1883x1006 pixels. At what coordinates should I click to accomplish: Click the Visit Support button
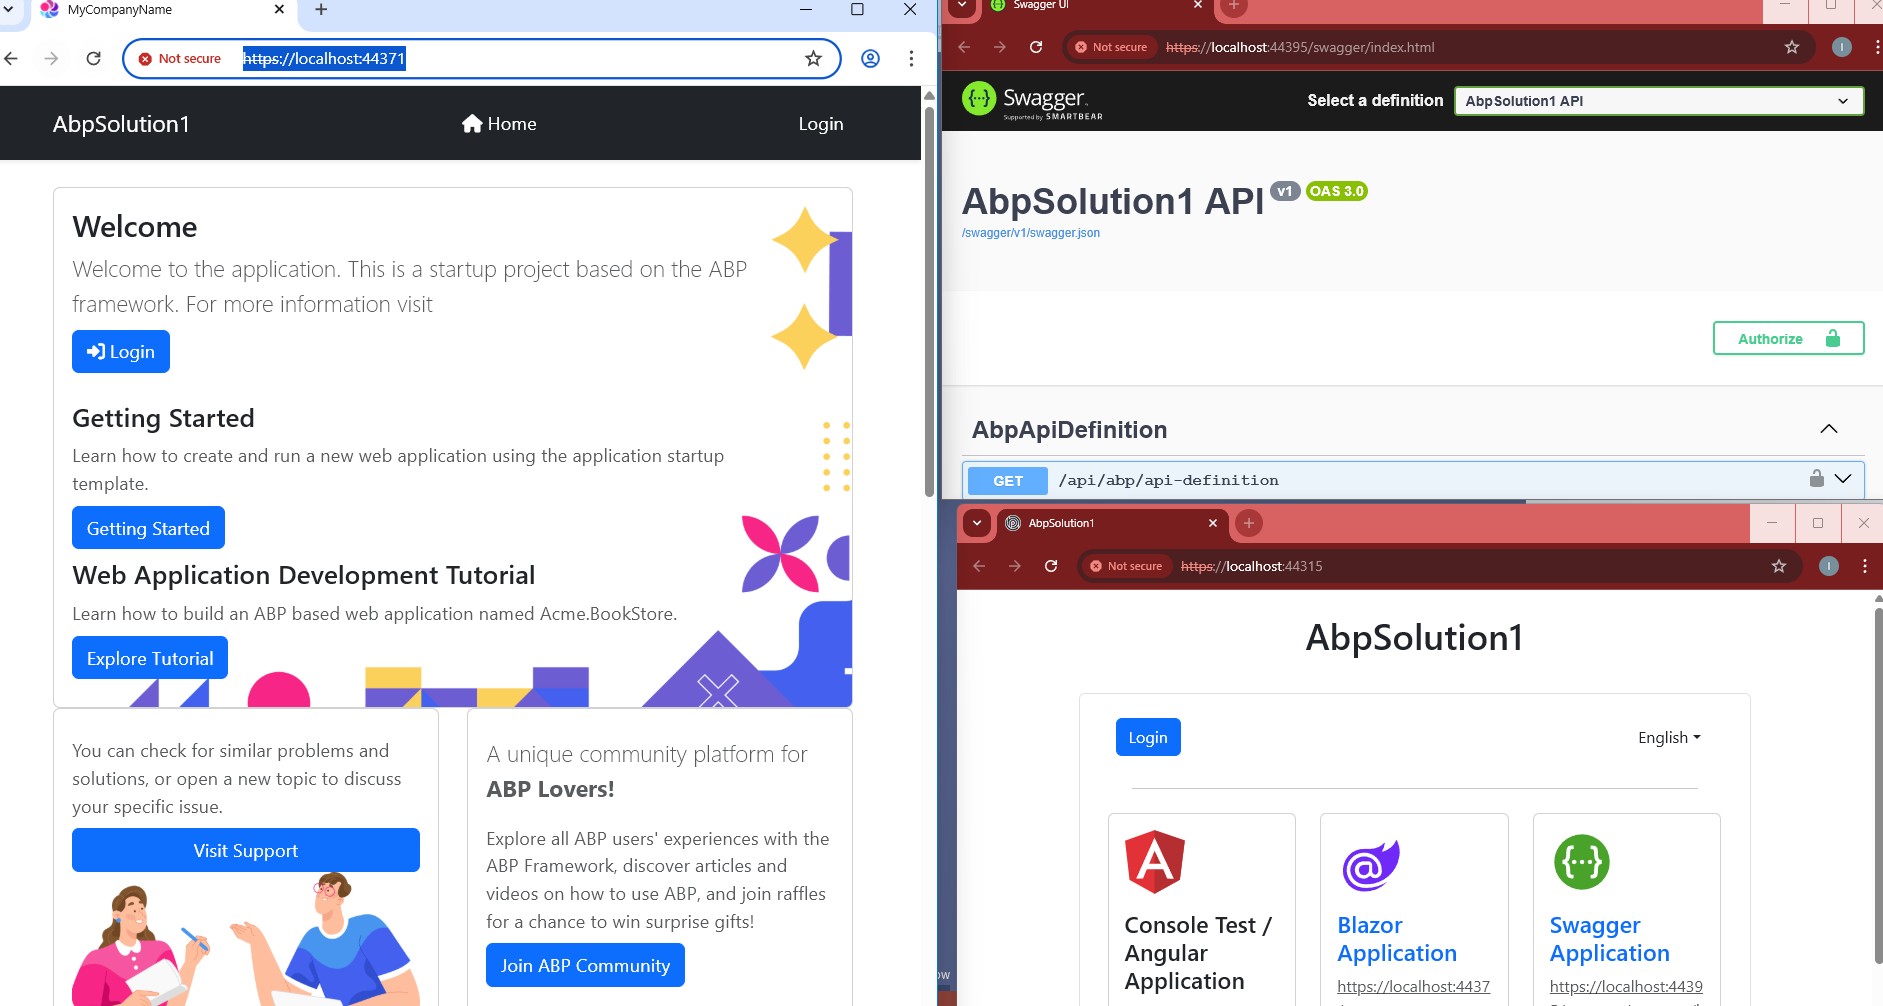[x=246, y=850]
